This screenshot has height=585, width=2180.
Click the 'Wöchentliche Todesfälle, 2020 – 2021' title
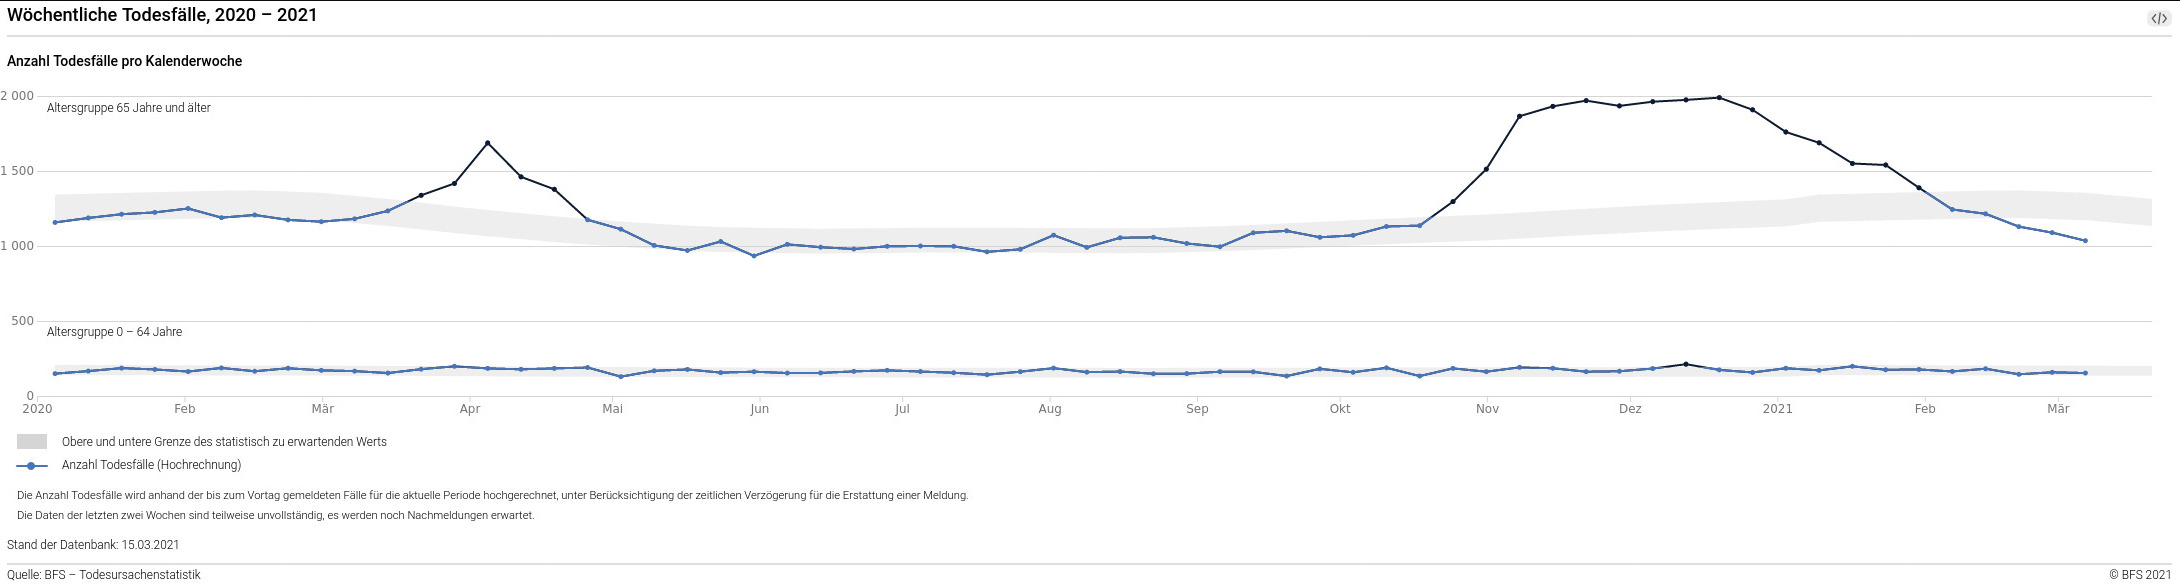[162, 15]
